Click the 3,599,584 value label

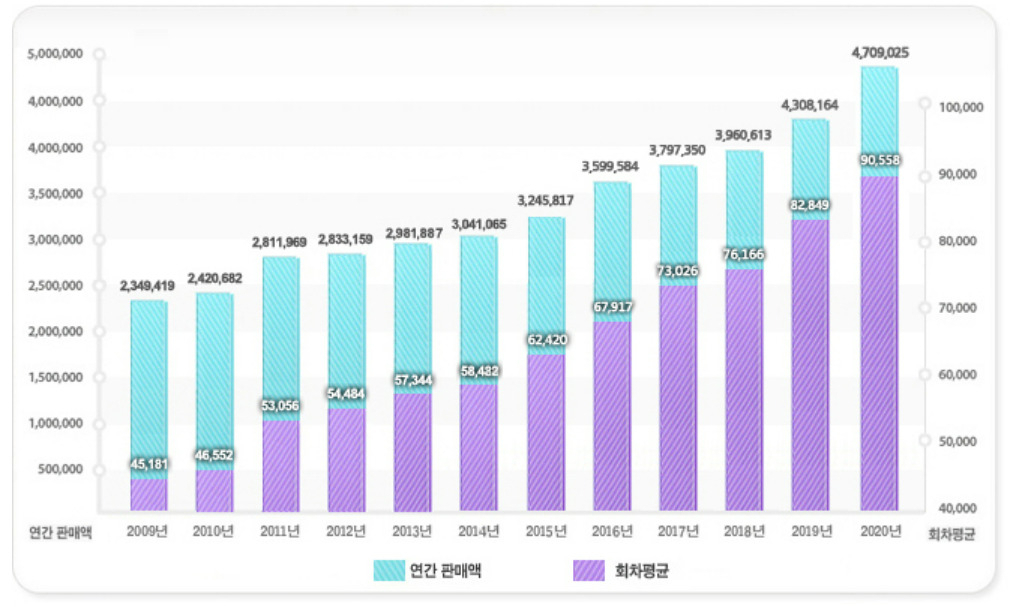(x=610, y=167)
